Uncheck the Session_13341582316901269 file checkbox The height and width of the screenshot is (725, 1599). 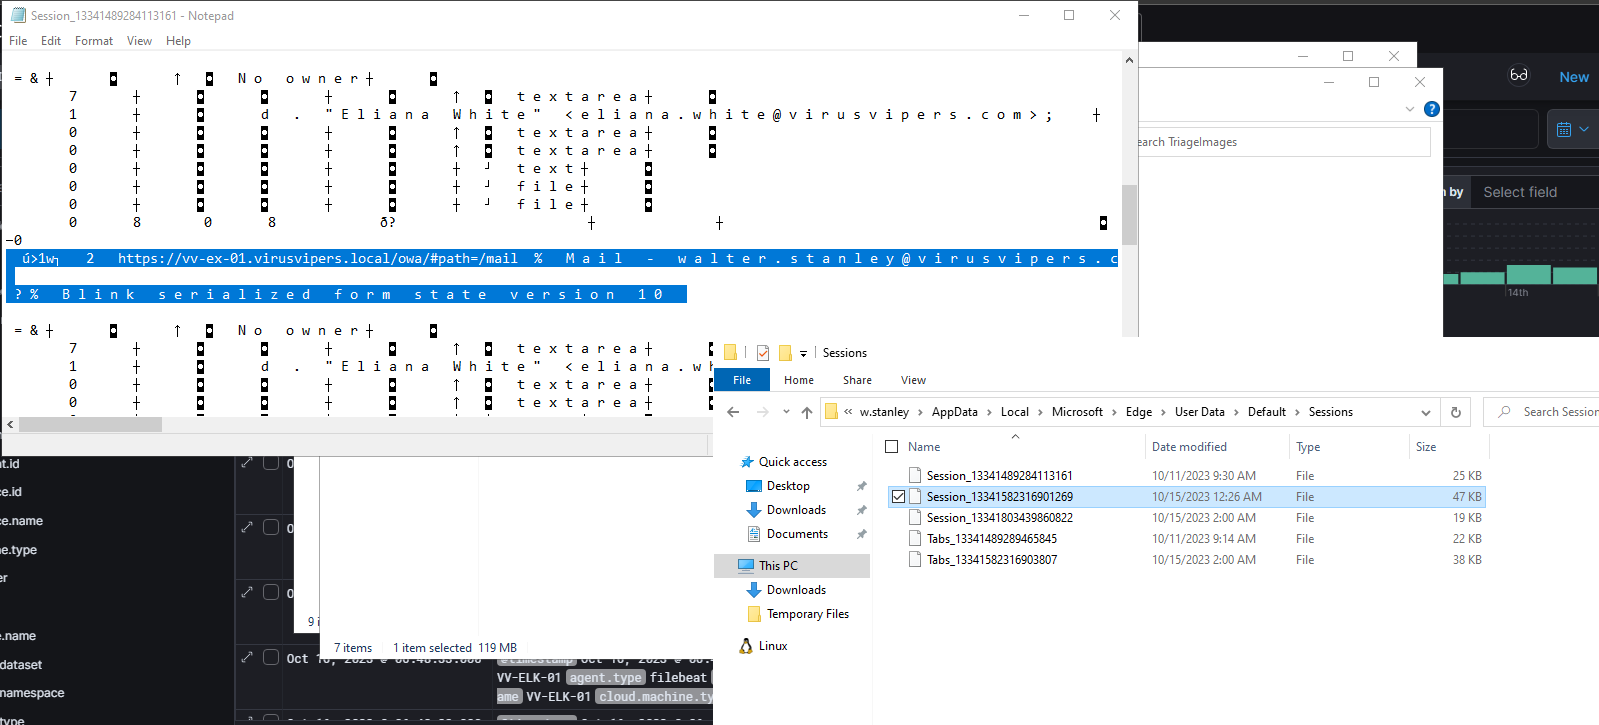click(x=898, y=497)
